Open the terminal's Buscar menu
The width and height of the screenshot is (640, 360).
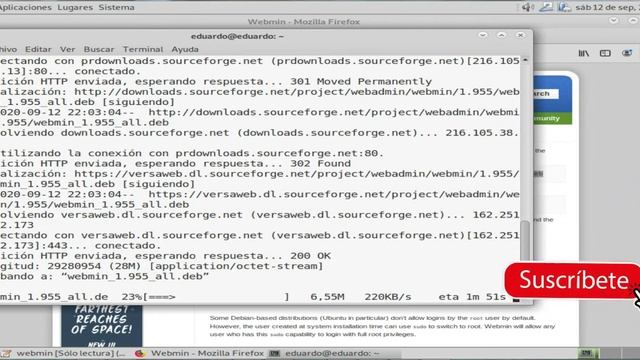(99, 49)
